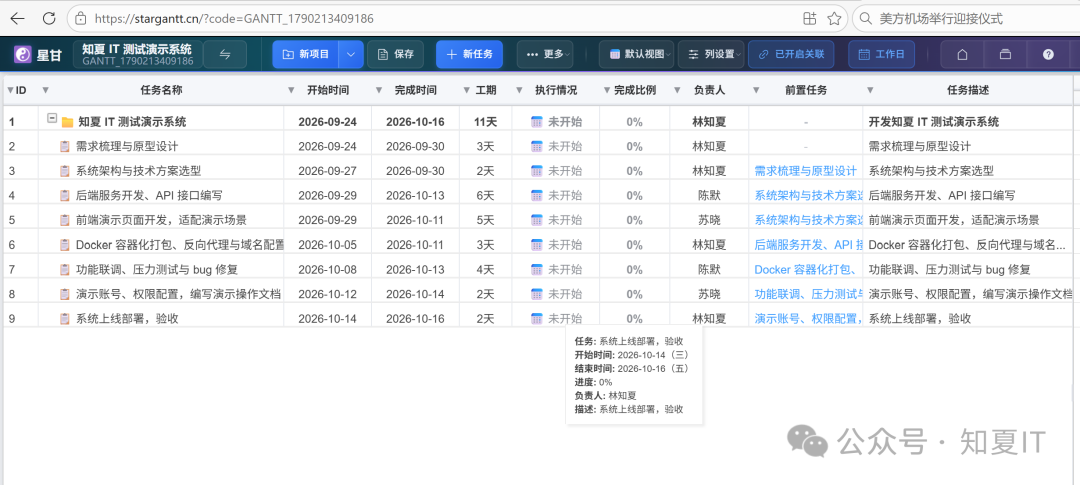The image size is (1080, 485).
Task: Click status calendar icon in row 2
Action: pos(537,146)
